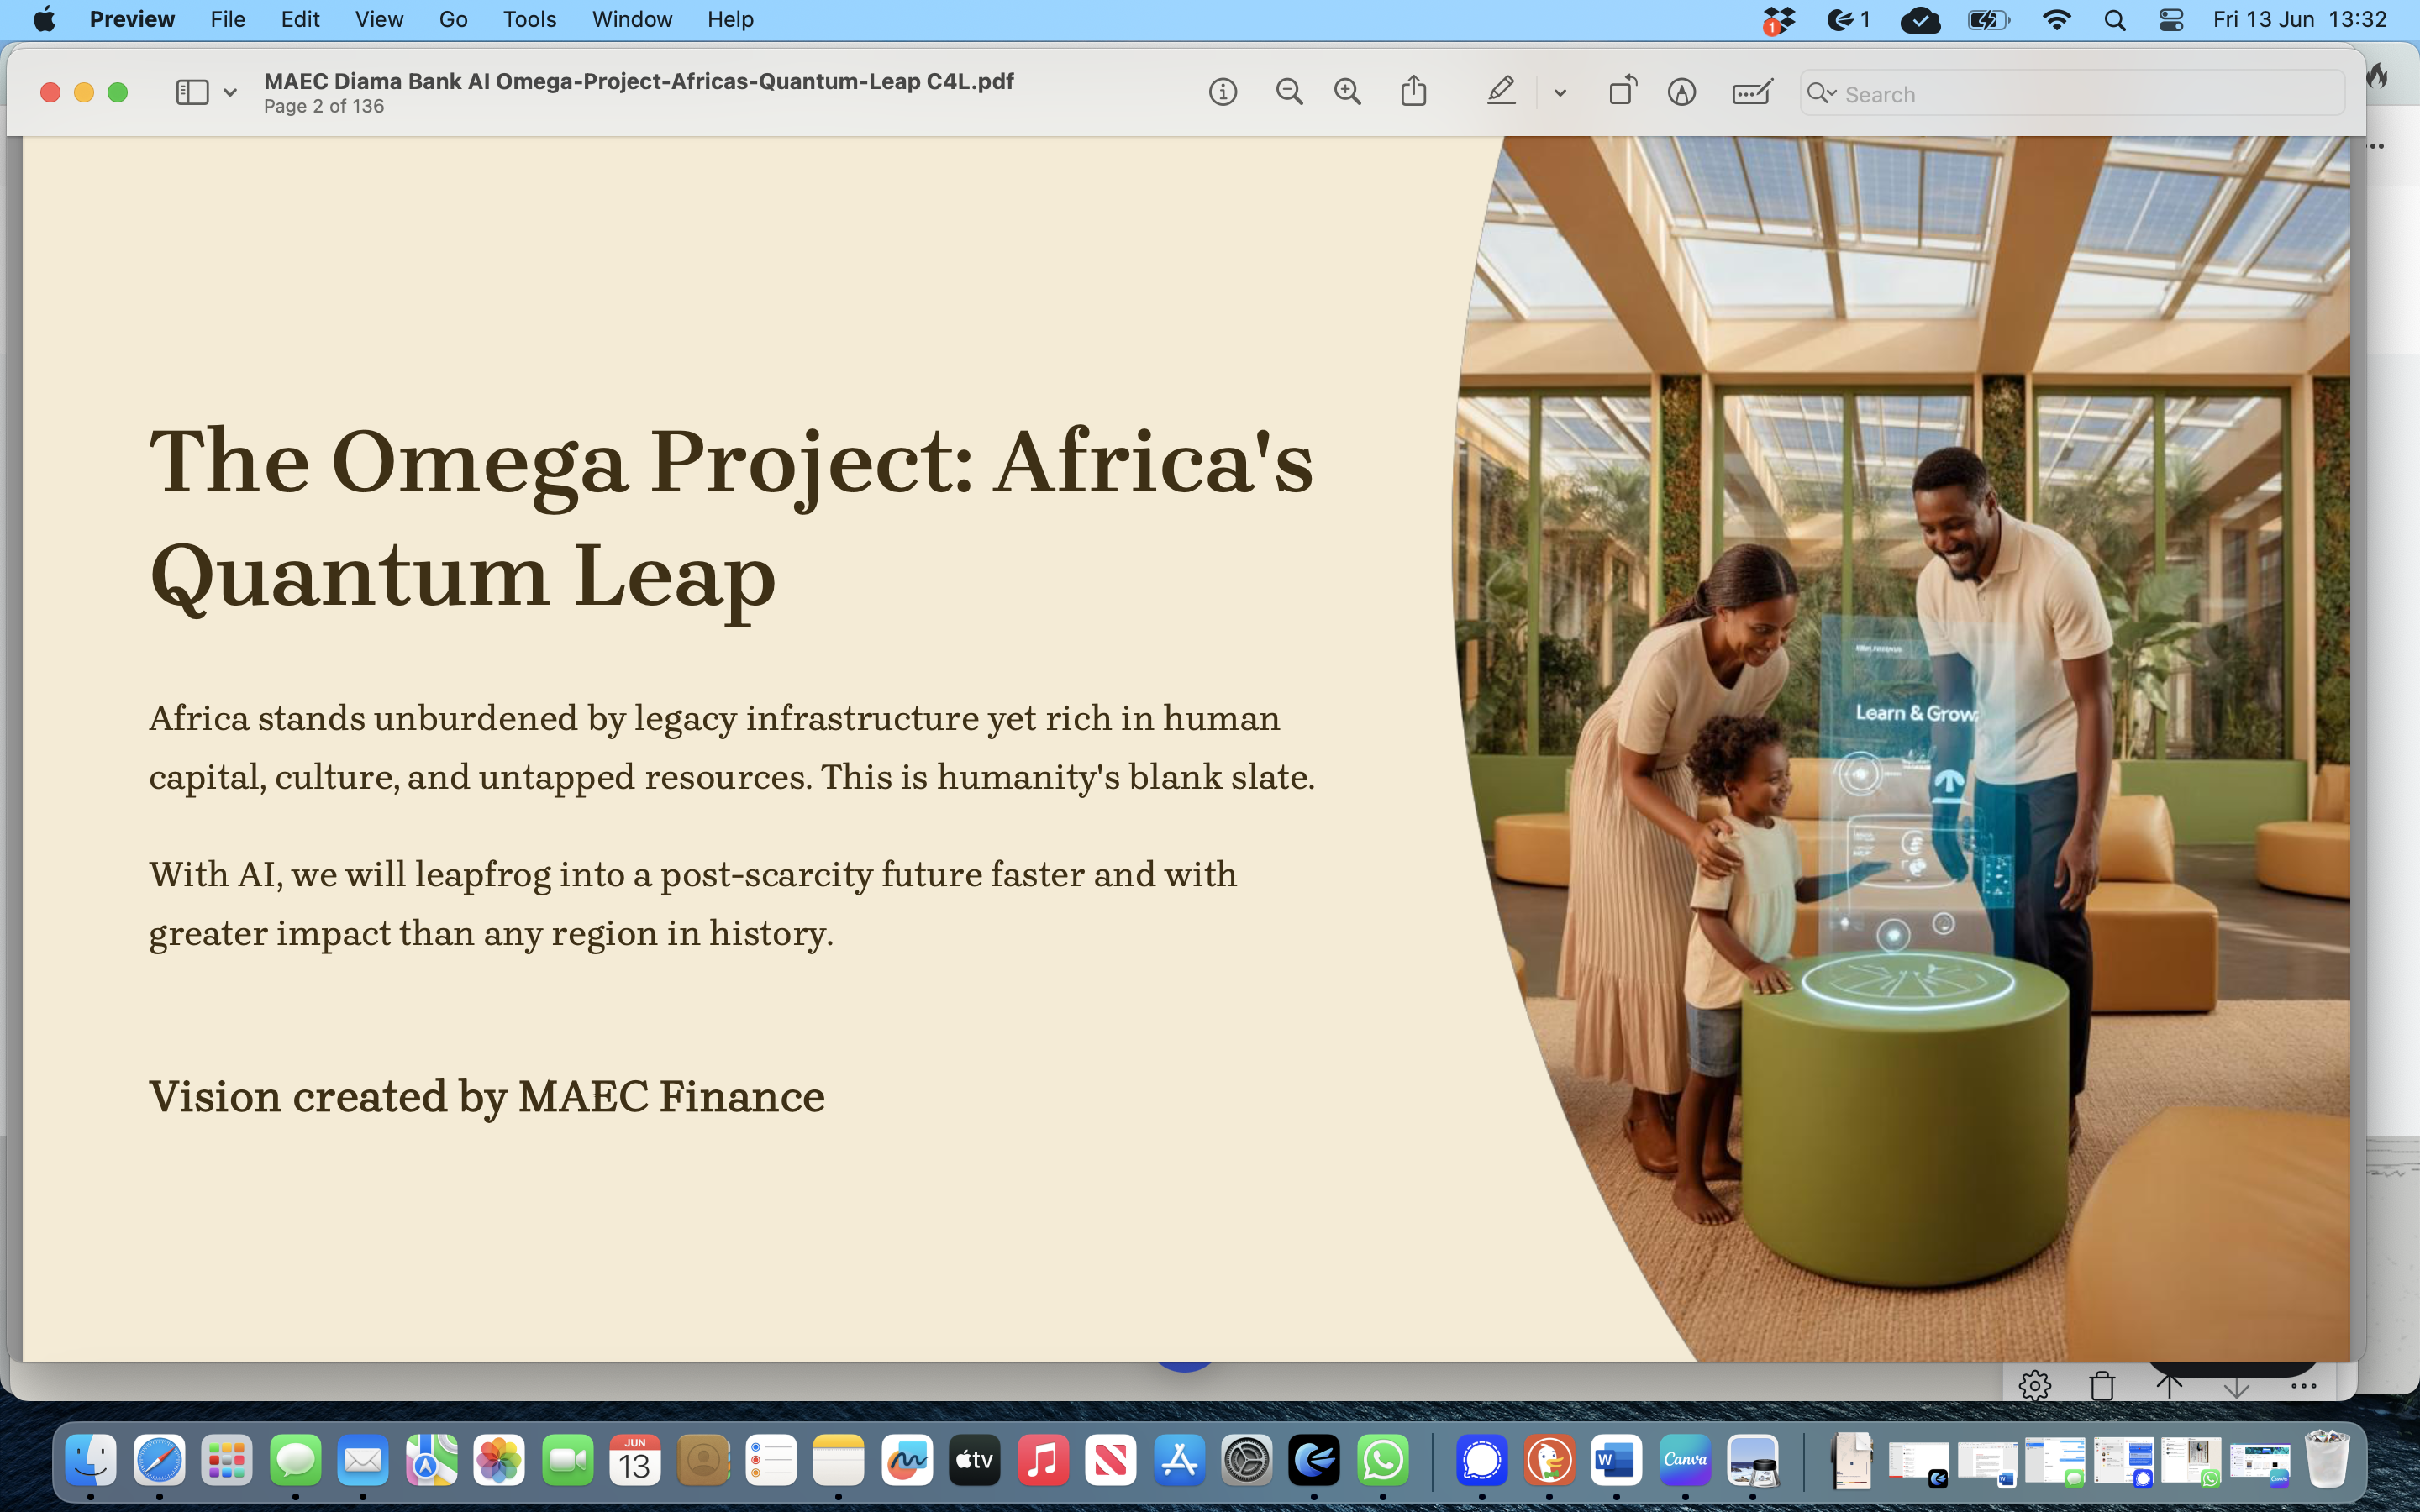
Task: Open the search options magnifier dropdown
Action: pyautogui.click(x=1821, y=93)
